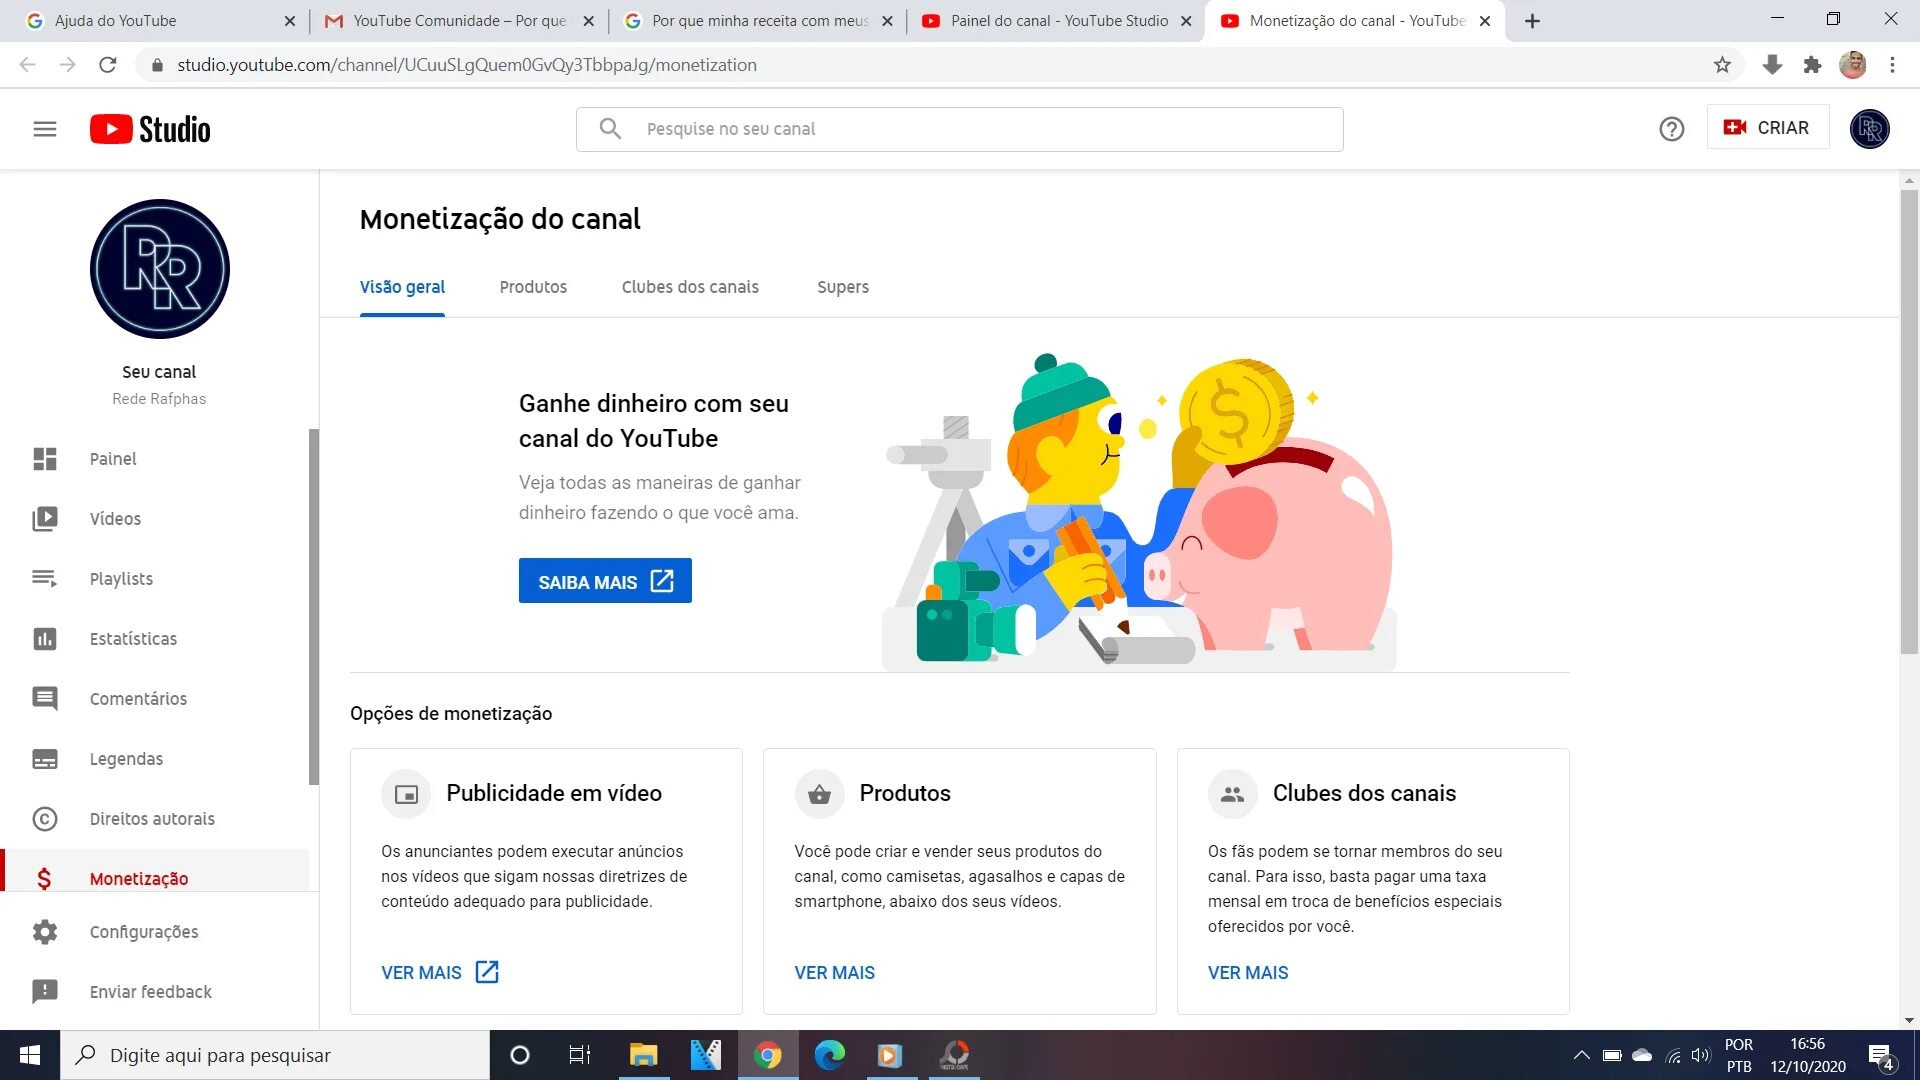Click VER MAIS link under Clubes dos canais
This screenshot has height=1080, width=1920.
(x=1247, y=972)
